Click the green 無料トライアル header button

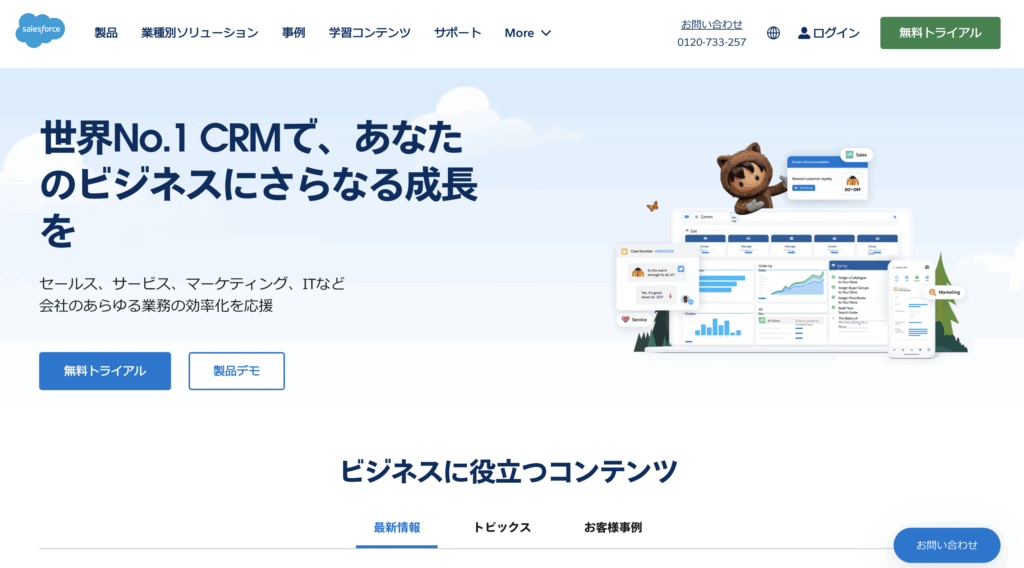coord(939,33)
